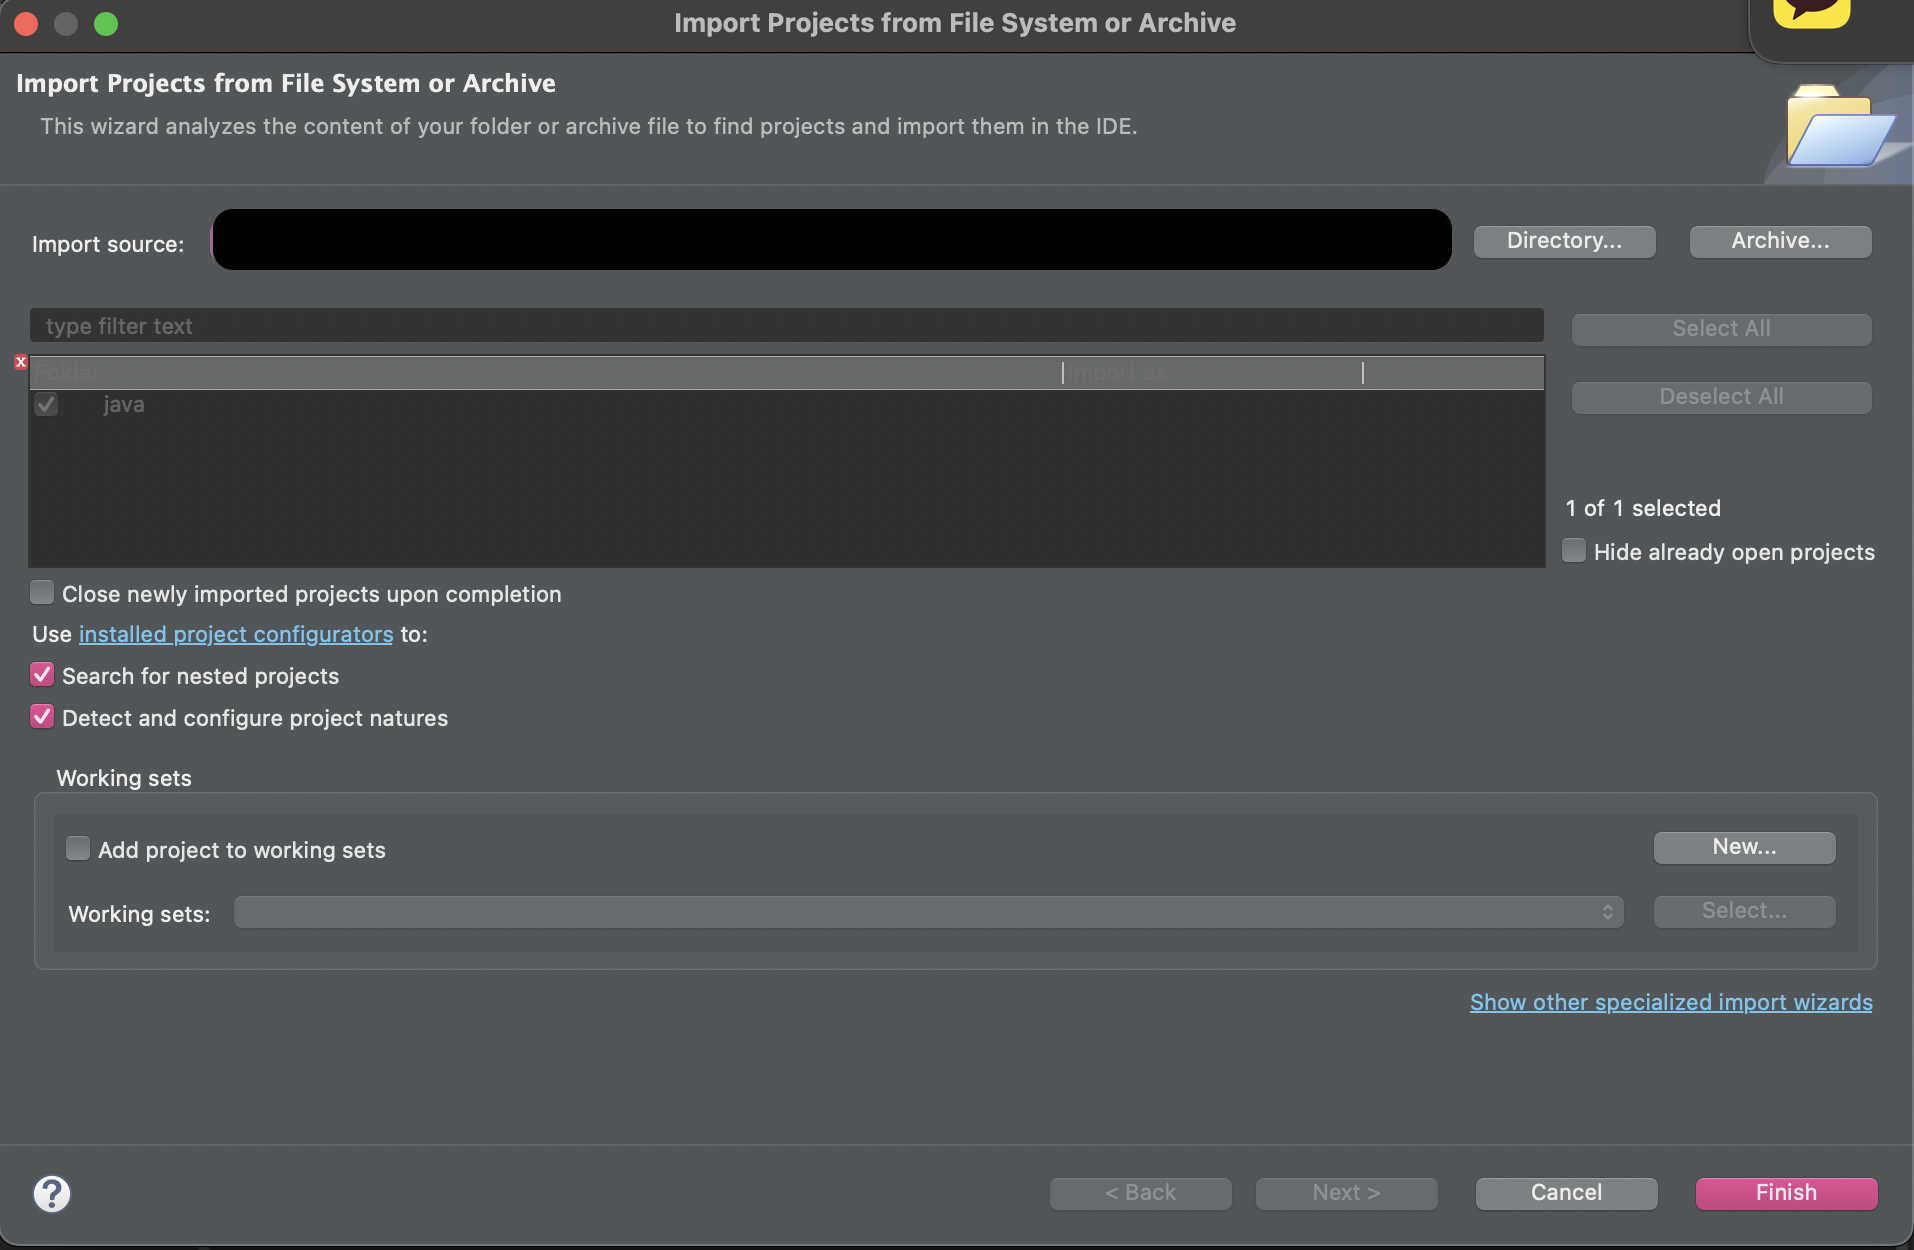Open installed project configurators link
Image resolution: width=1914 pixels, height=1250 pixels.
coord(236,634)
